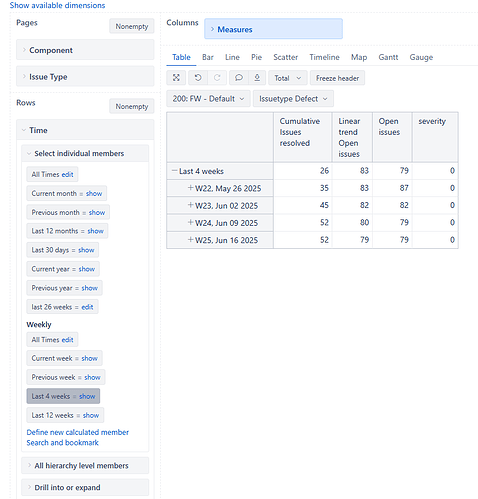Switch to the Gantt tab

388,57
